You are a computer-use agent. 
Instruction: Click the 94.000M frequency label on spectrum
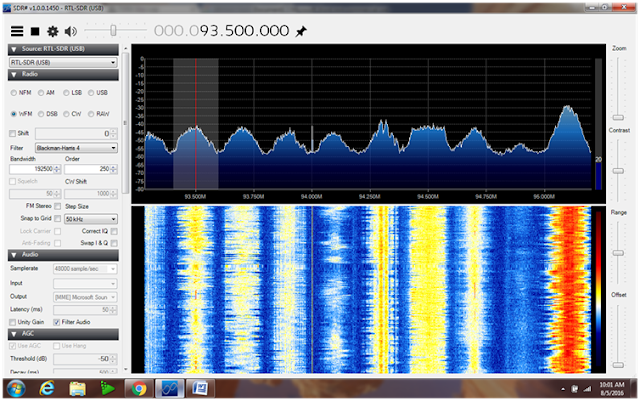pyautogui.click(x=311, y=197)
